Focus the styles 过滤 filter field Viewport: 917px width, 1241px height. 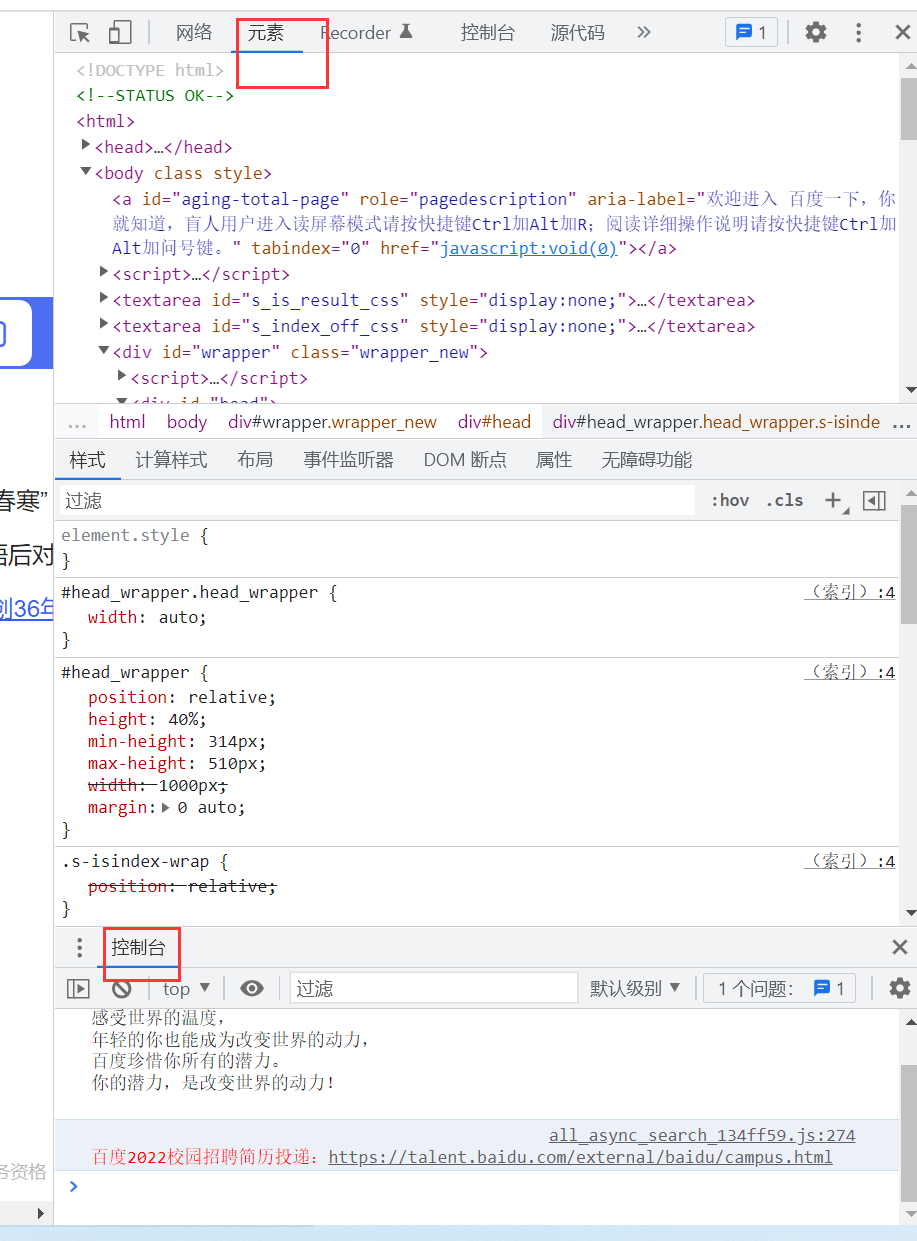376,500
